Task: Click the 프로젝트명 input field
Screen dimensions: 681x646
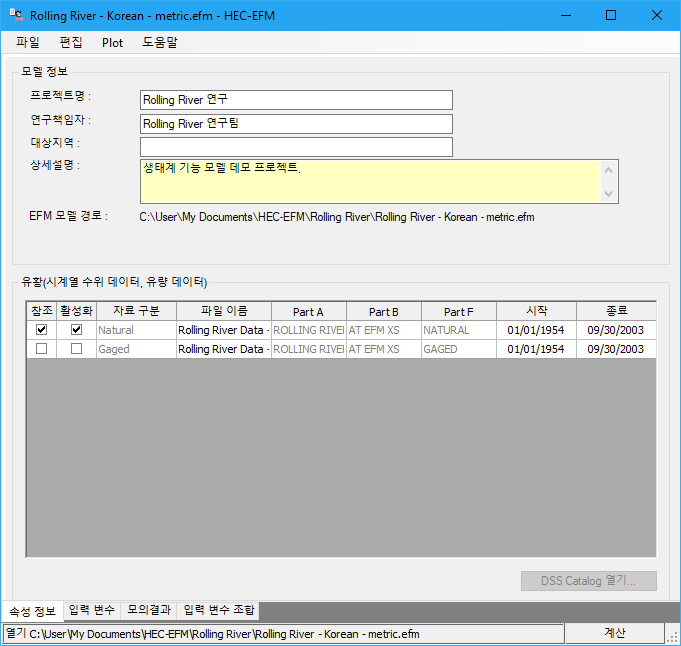Action: click(296, 100)
